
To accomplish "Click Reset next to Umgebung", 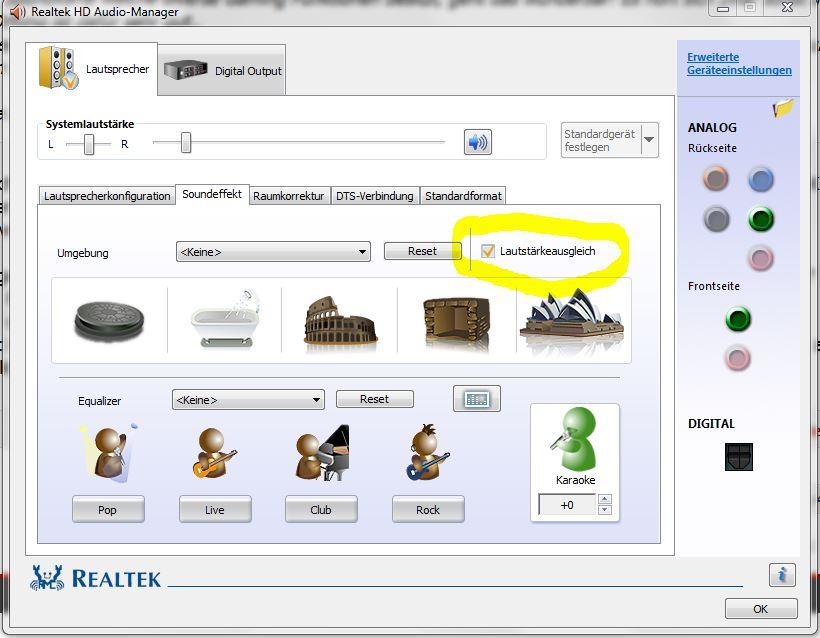I will point(423,251).
